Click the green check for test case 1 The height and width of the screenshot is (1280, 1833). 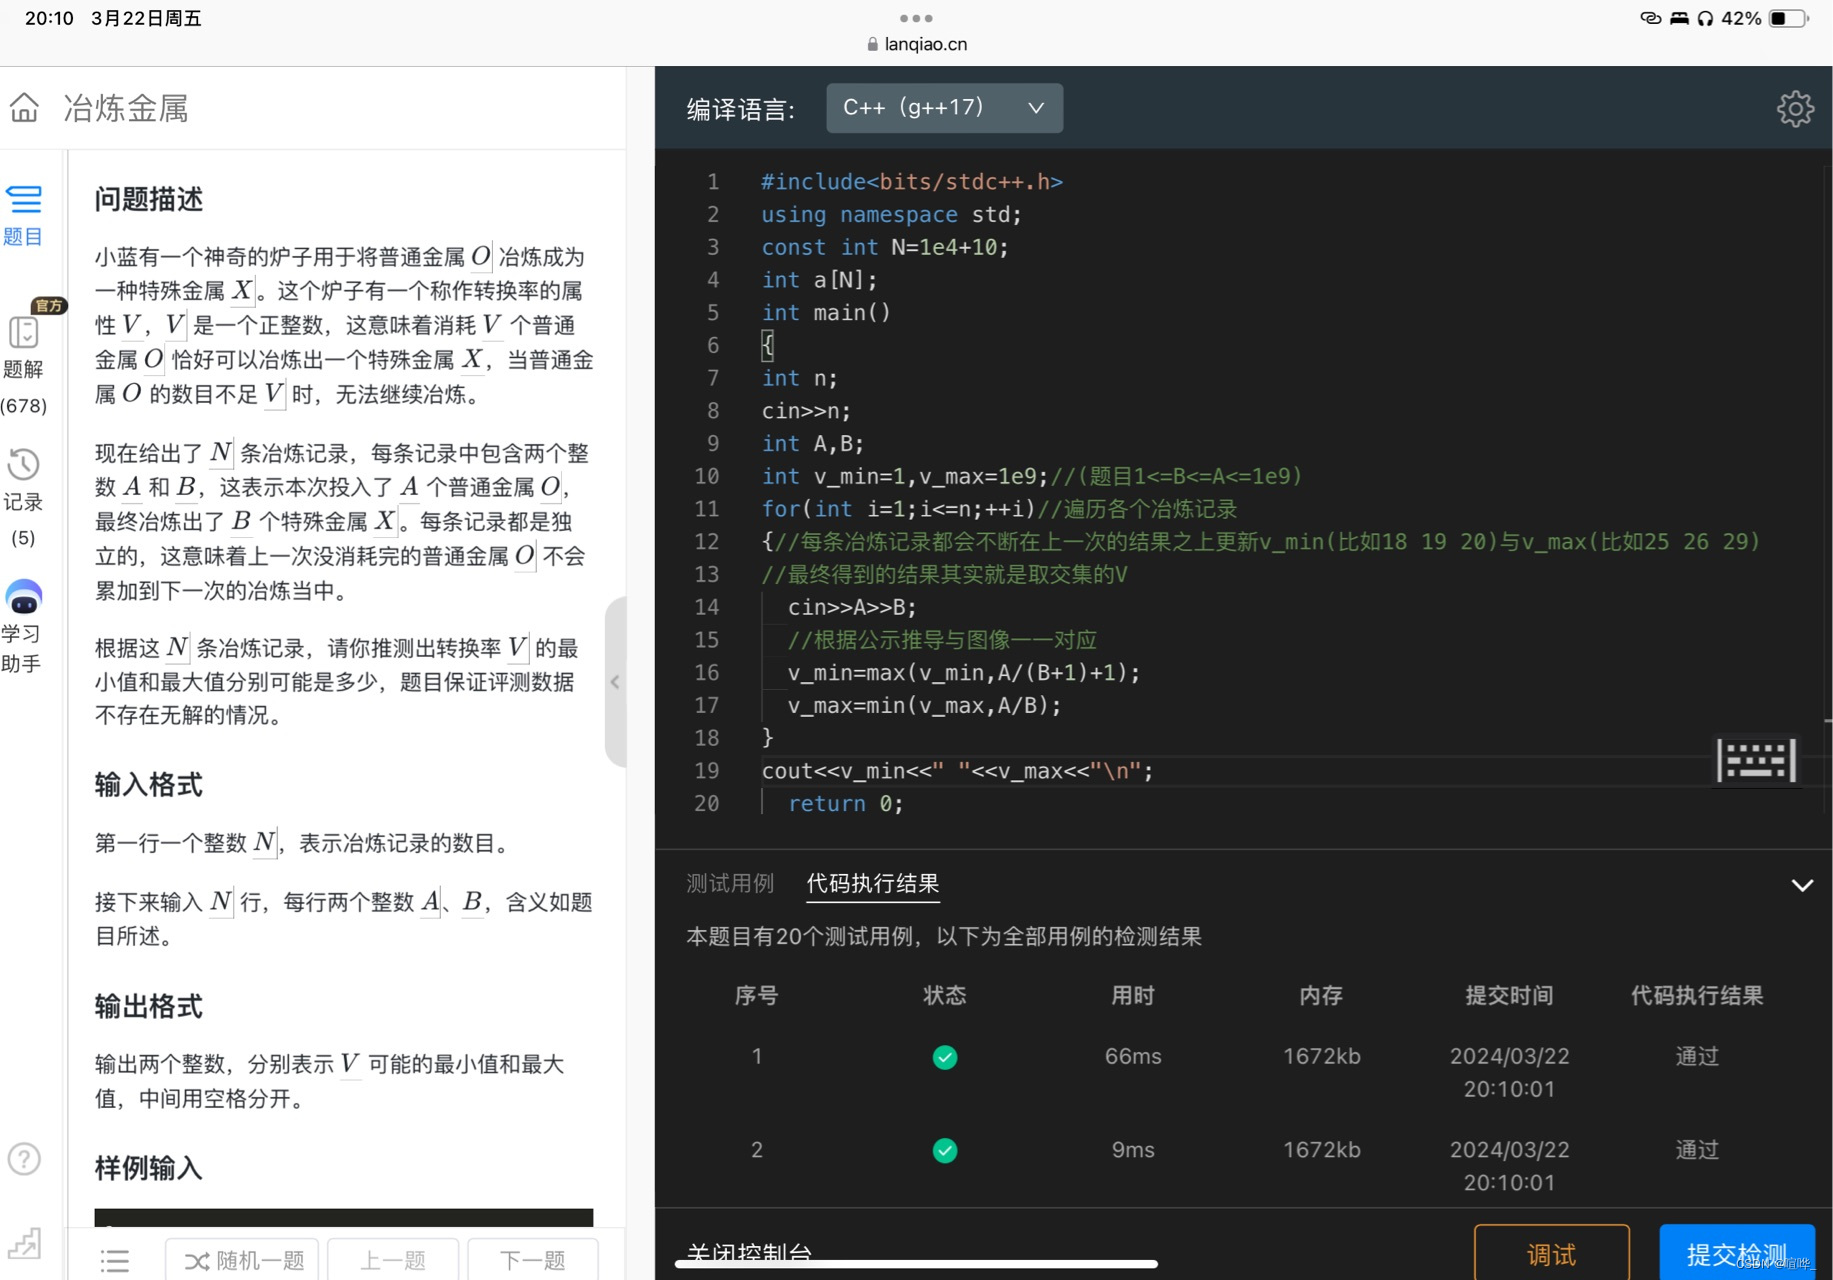pos(944,1057)
